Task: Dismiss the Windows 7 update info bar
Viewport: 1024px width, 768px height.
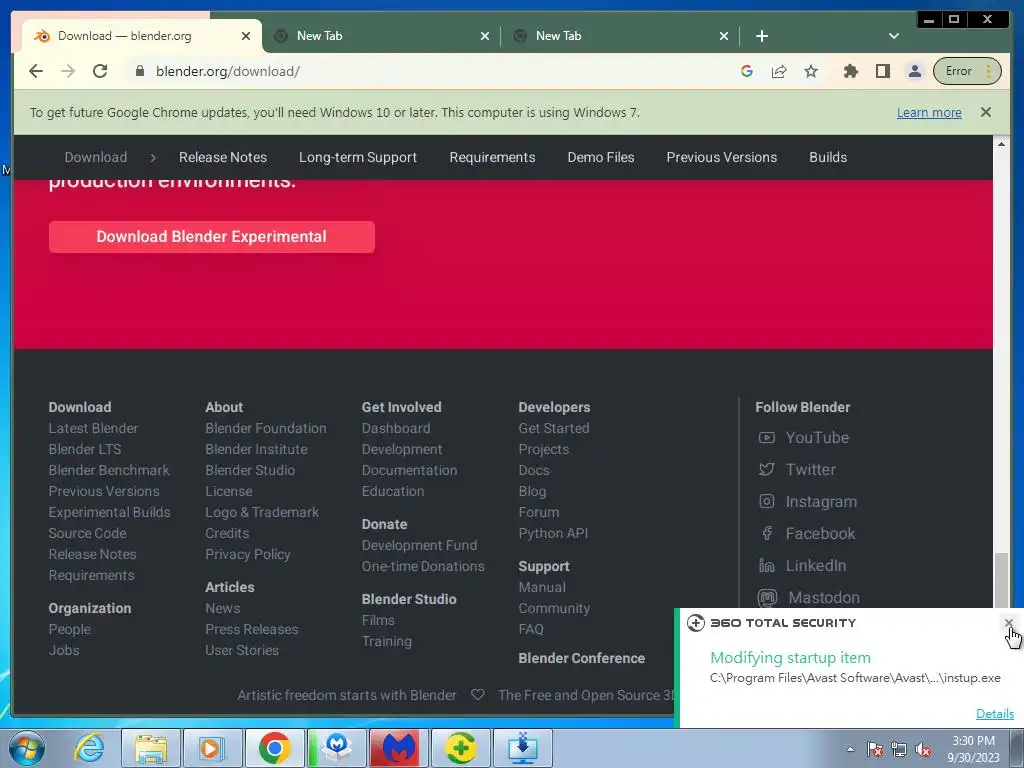Action: (x=986, y=112)
